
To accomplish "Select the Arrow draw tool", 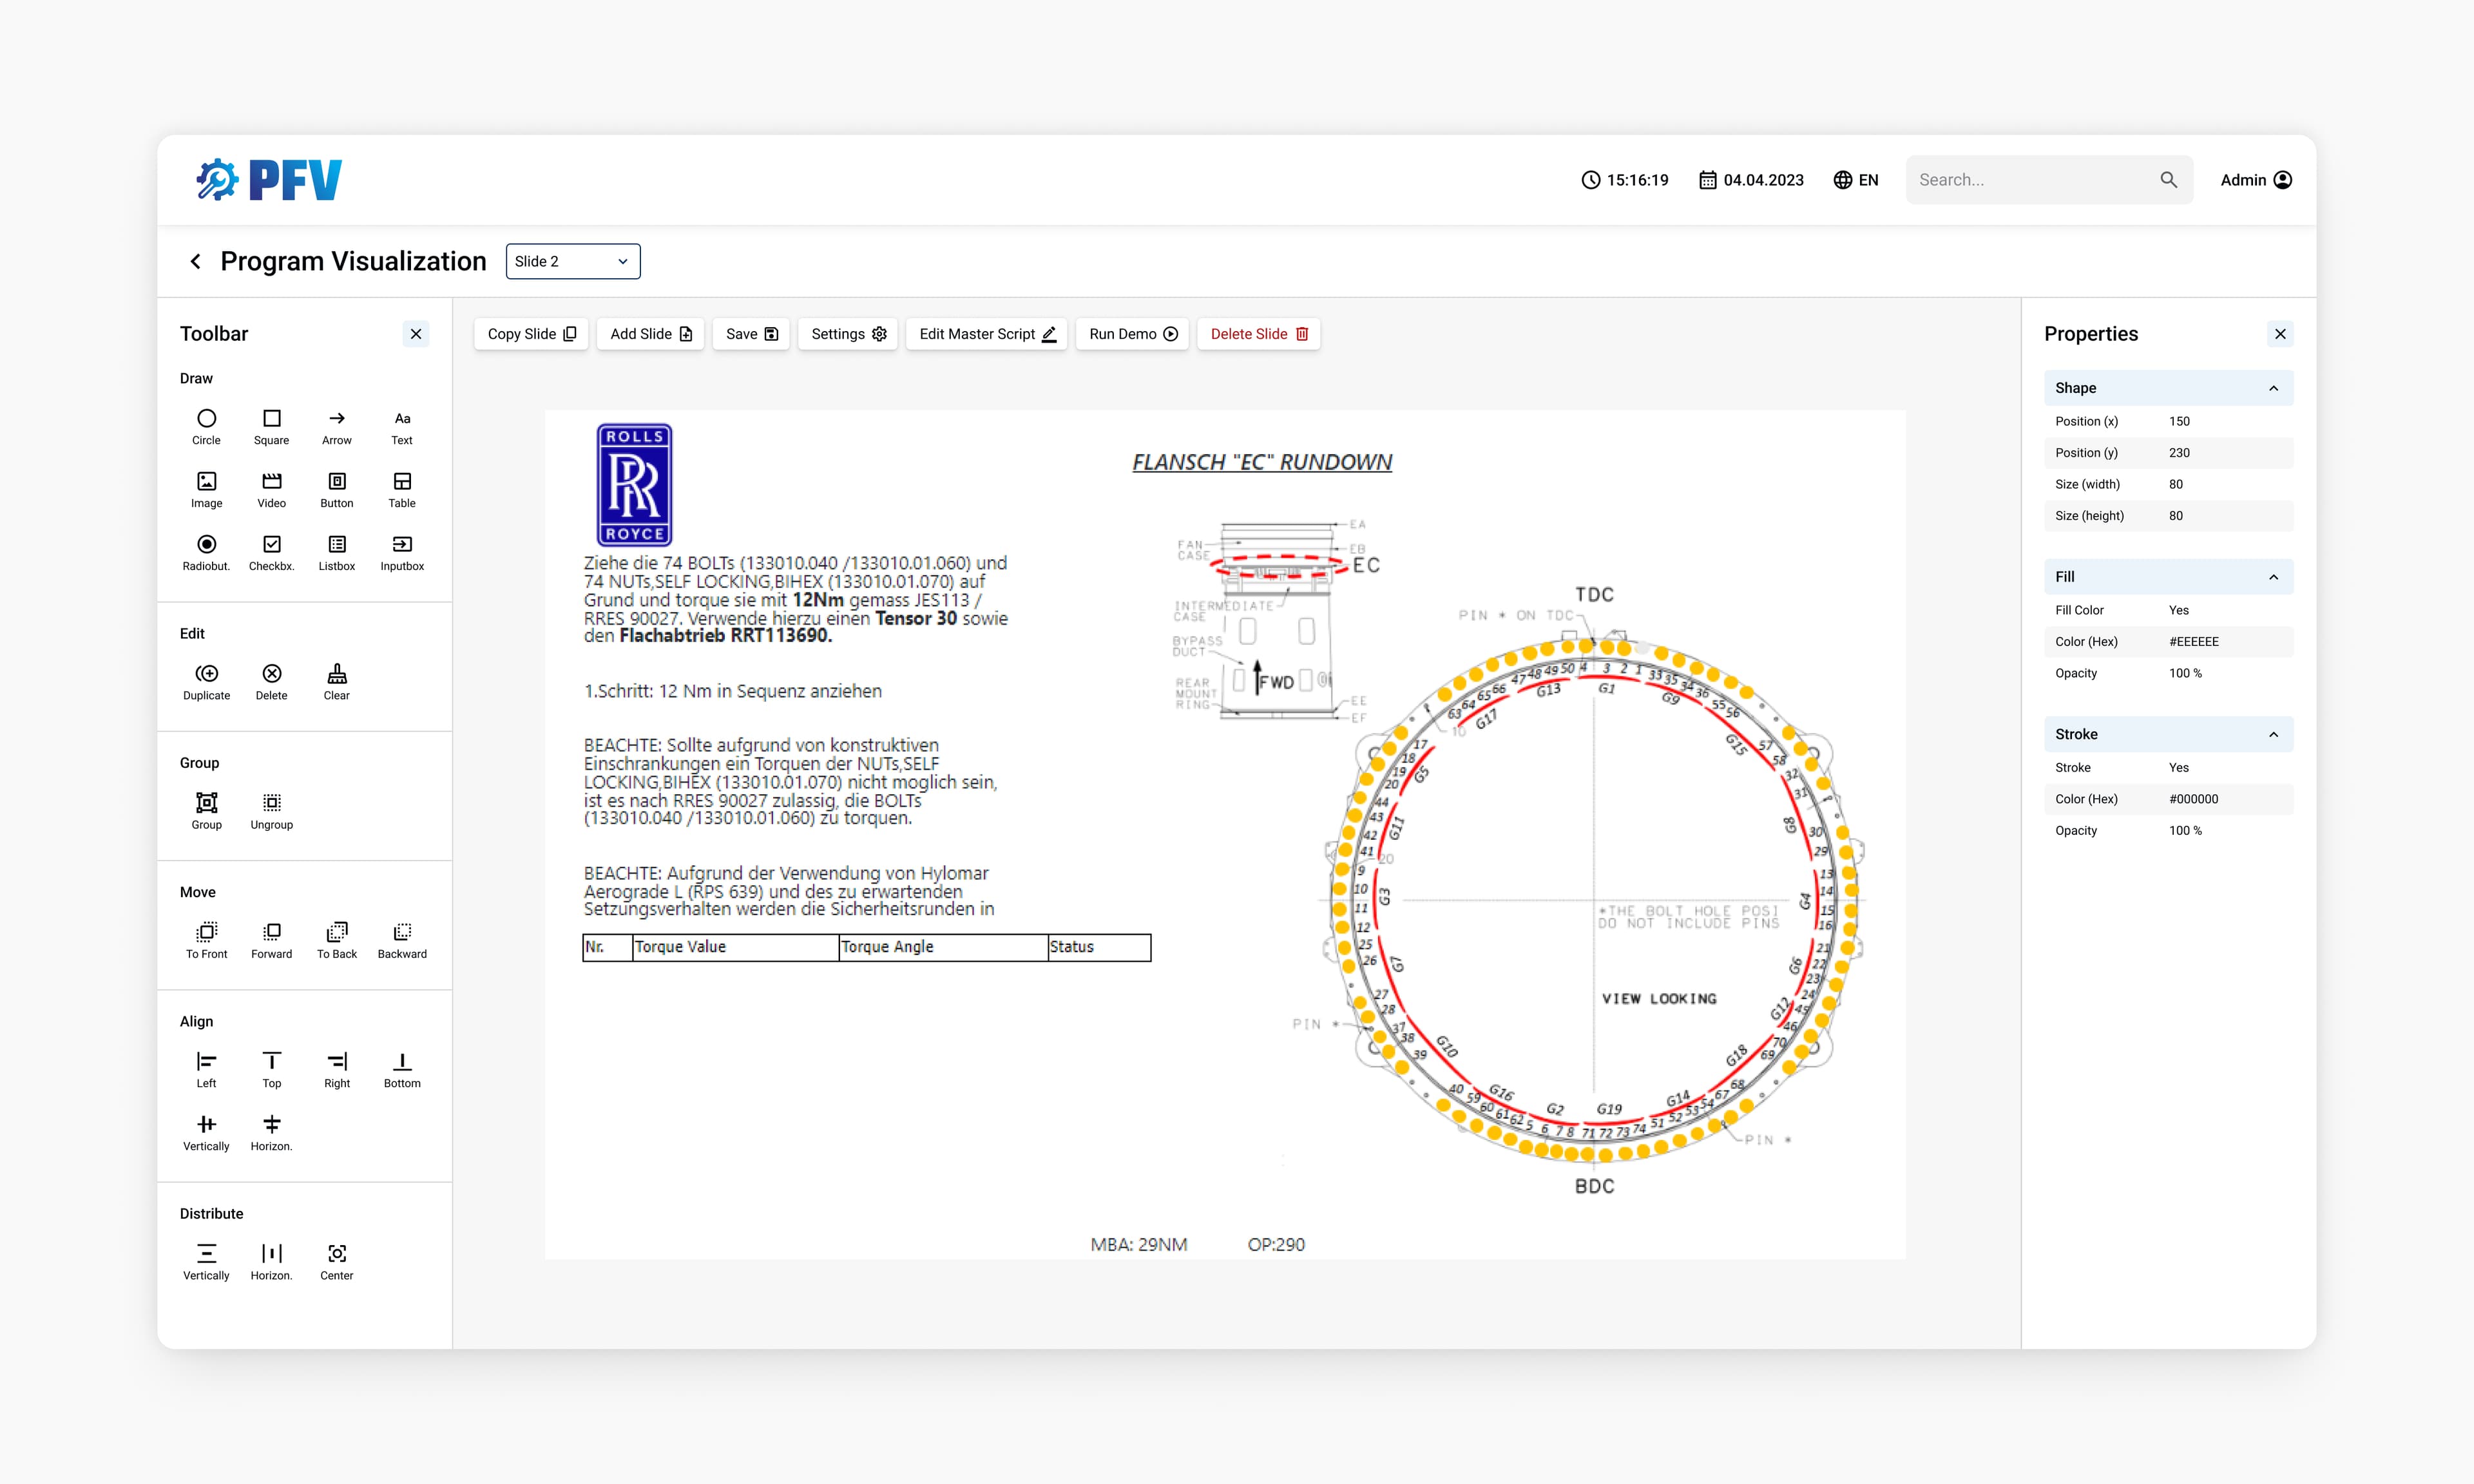I will point(337,427).
